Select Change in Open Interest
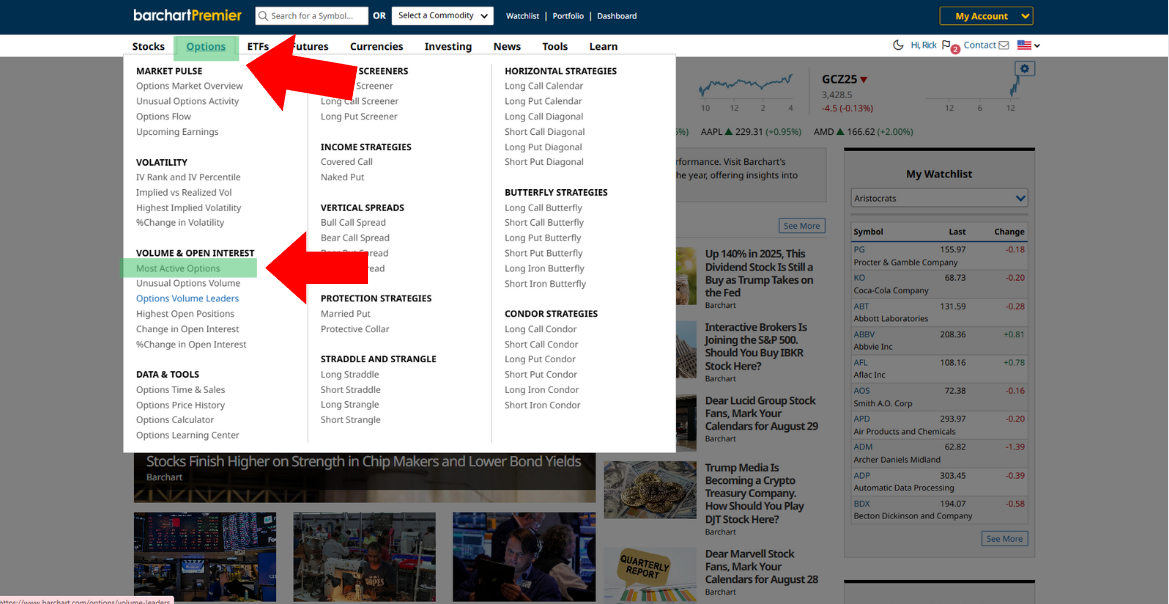Screen dimensions: 1169x604 [187, 329]
